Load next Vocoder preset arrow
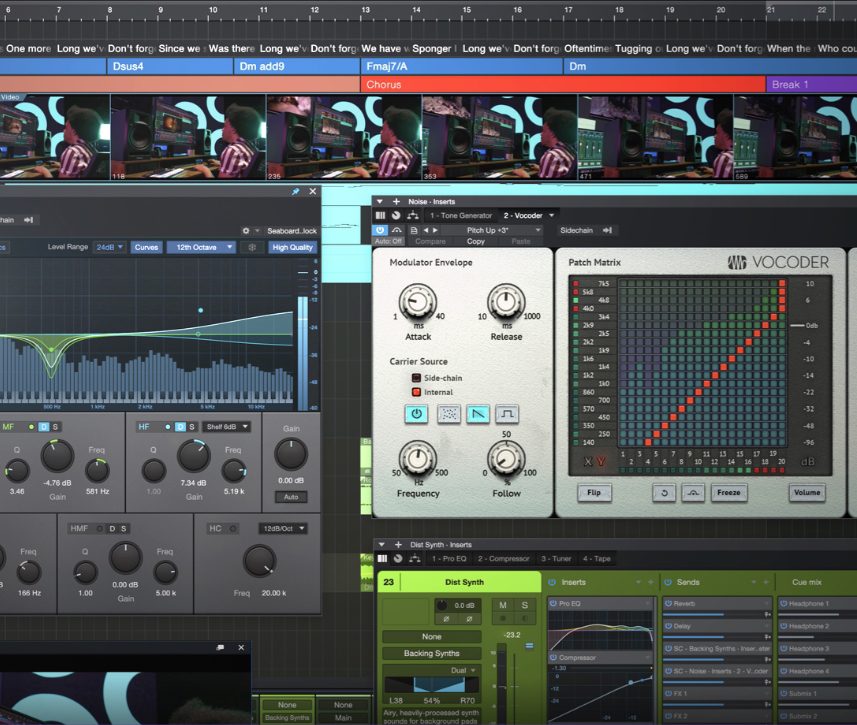 (435, 230)
